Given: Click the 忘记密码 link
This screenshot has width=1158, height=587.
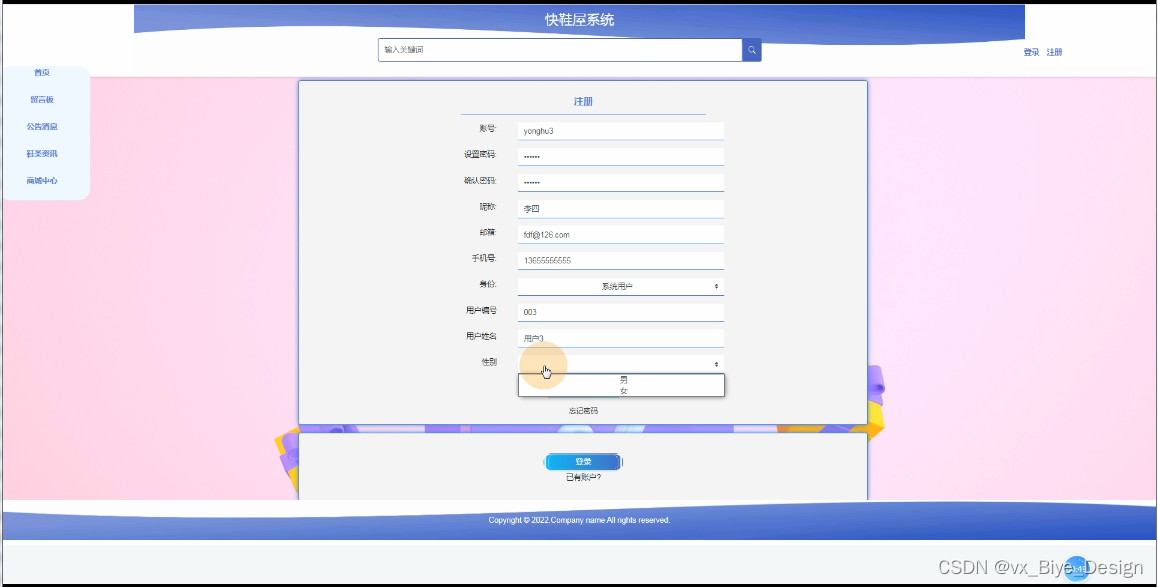Looking at the screenshot, I should [583, 411].
